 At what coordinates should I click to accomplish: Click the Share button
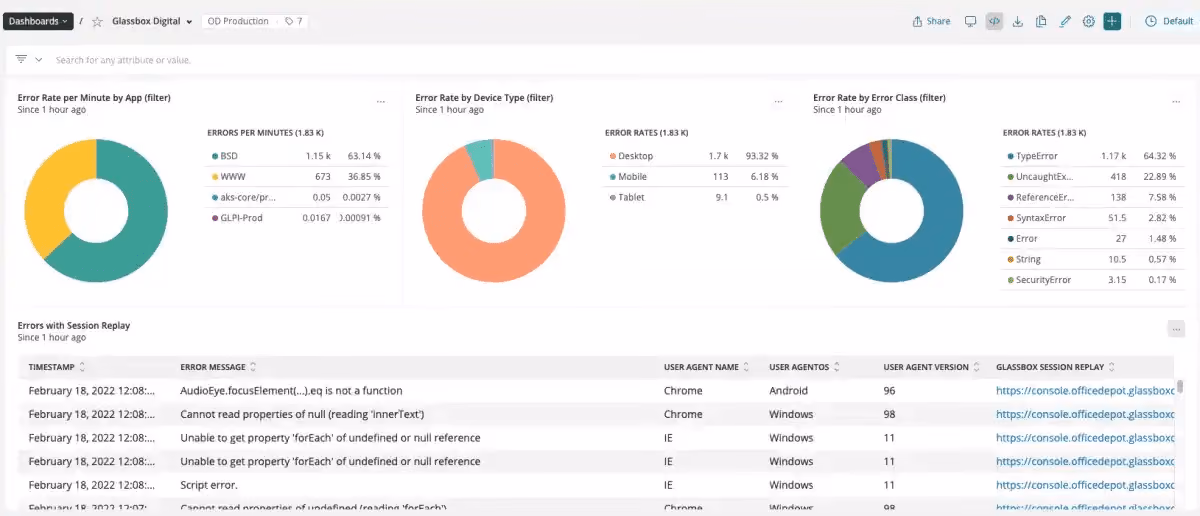point(932,21)
